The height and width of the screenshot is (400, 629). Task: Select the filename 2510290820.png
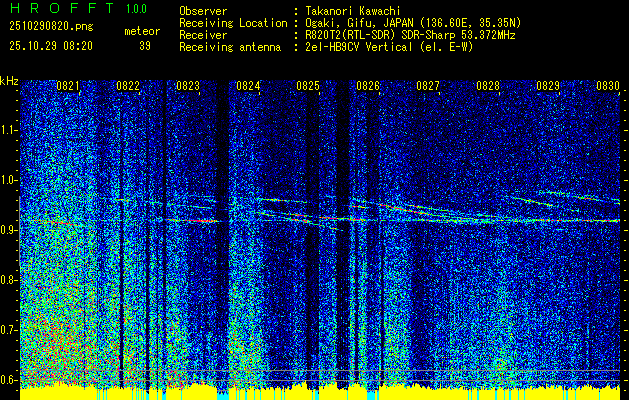(51, 27)
